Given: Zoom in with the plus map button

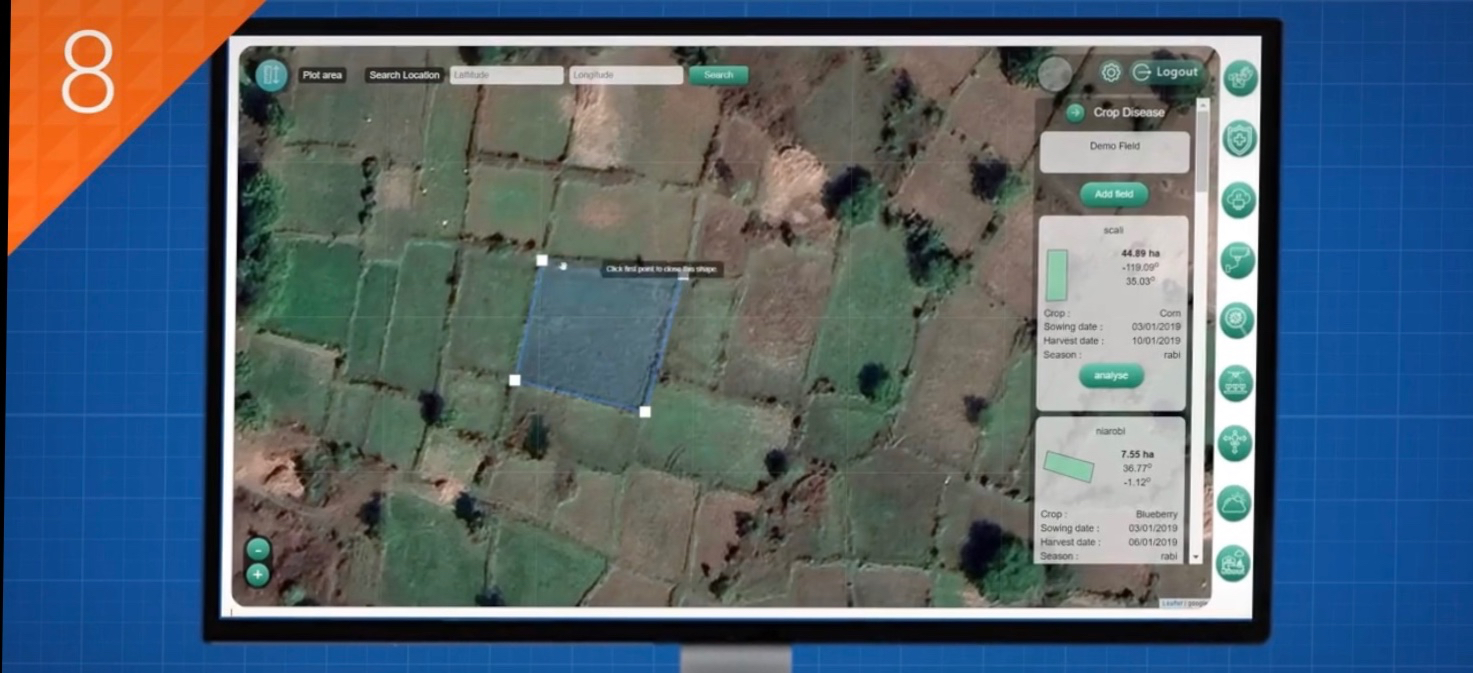Looking at the screenshot, I should (x=258, y=575).
